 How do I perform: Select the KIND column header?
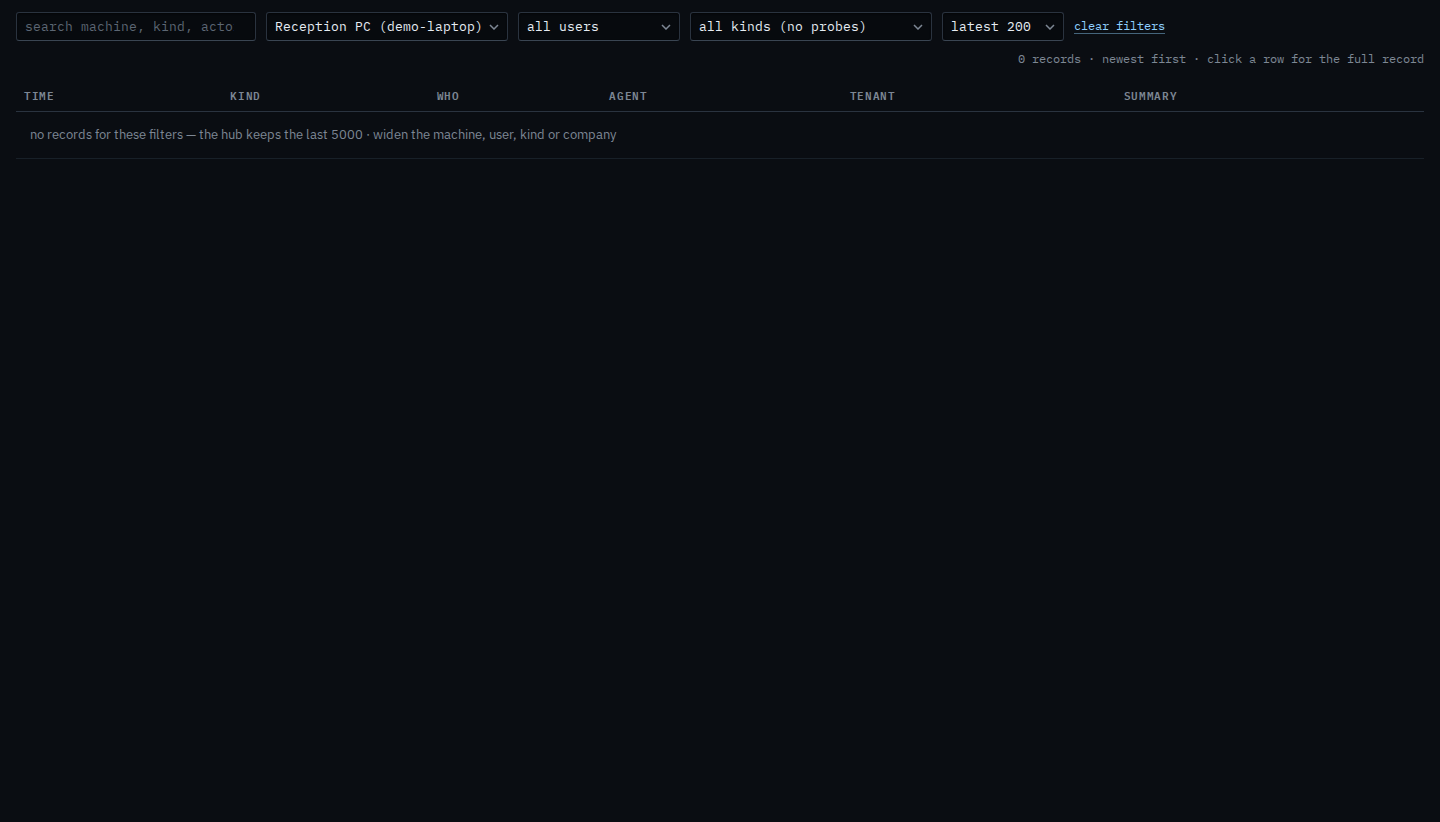245,96
